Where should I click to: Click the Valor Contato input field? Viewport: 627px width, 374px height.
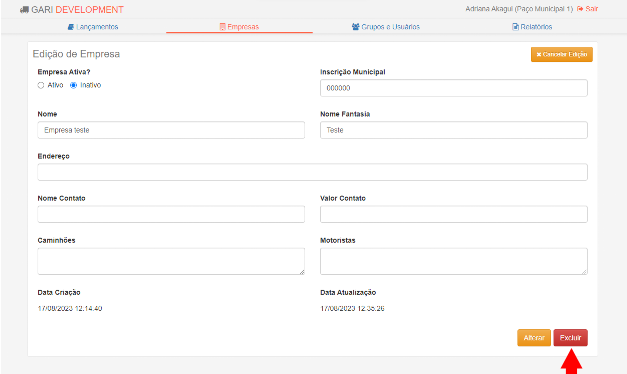pyautogui.click(x=454, y=214)
